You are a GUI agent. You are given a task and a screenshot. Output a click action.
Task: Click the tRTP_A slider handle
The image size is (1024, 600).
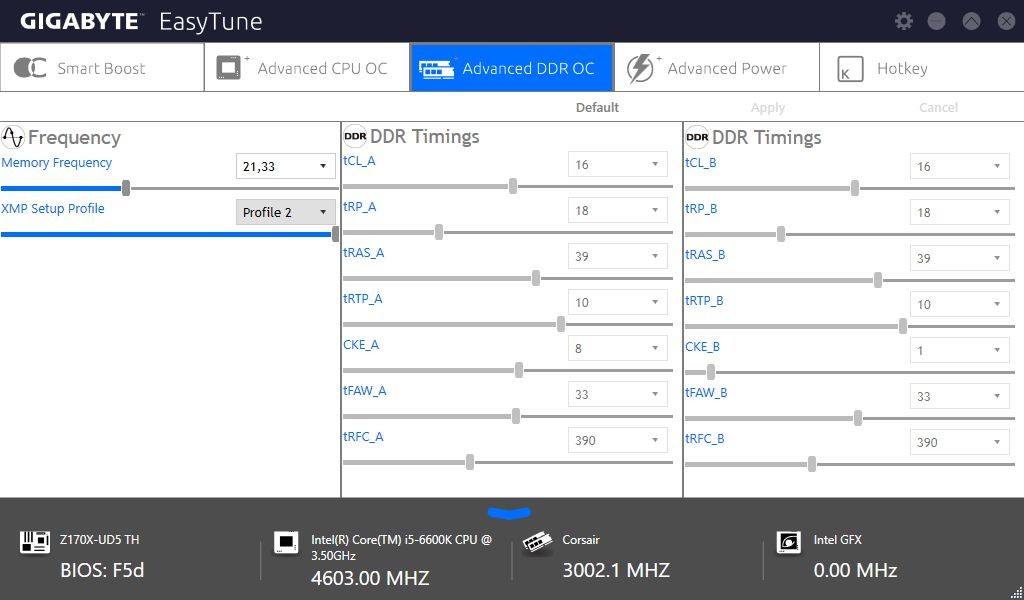[560, 324]
